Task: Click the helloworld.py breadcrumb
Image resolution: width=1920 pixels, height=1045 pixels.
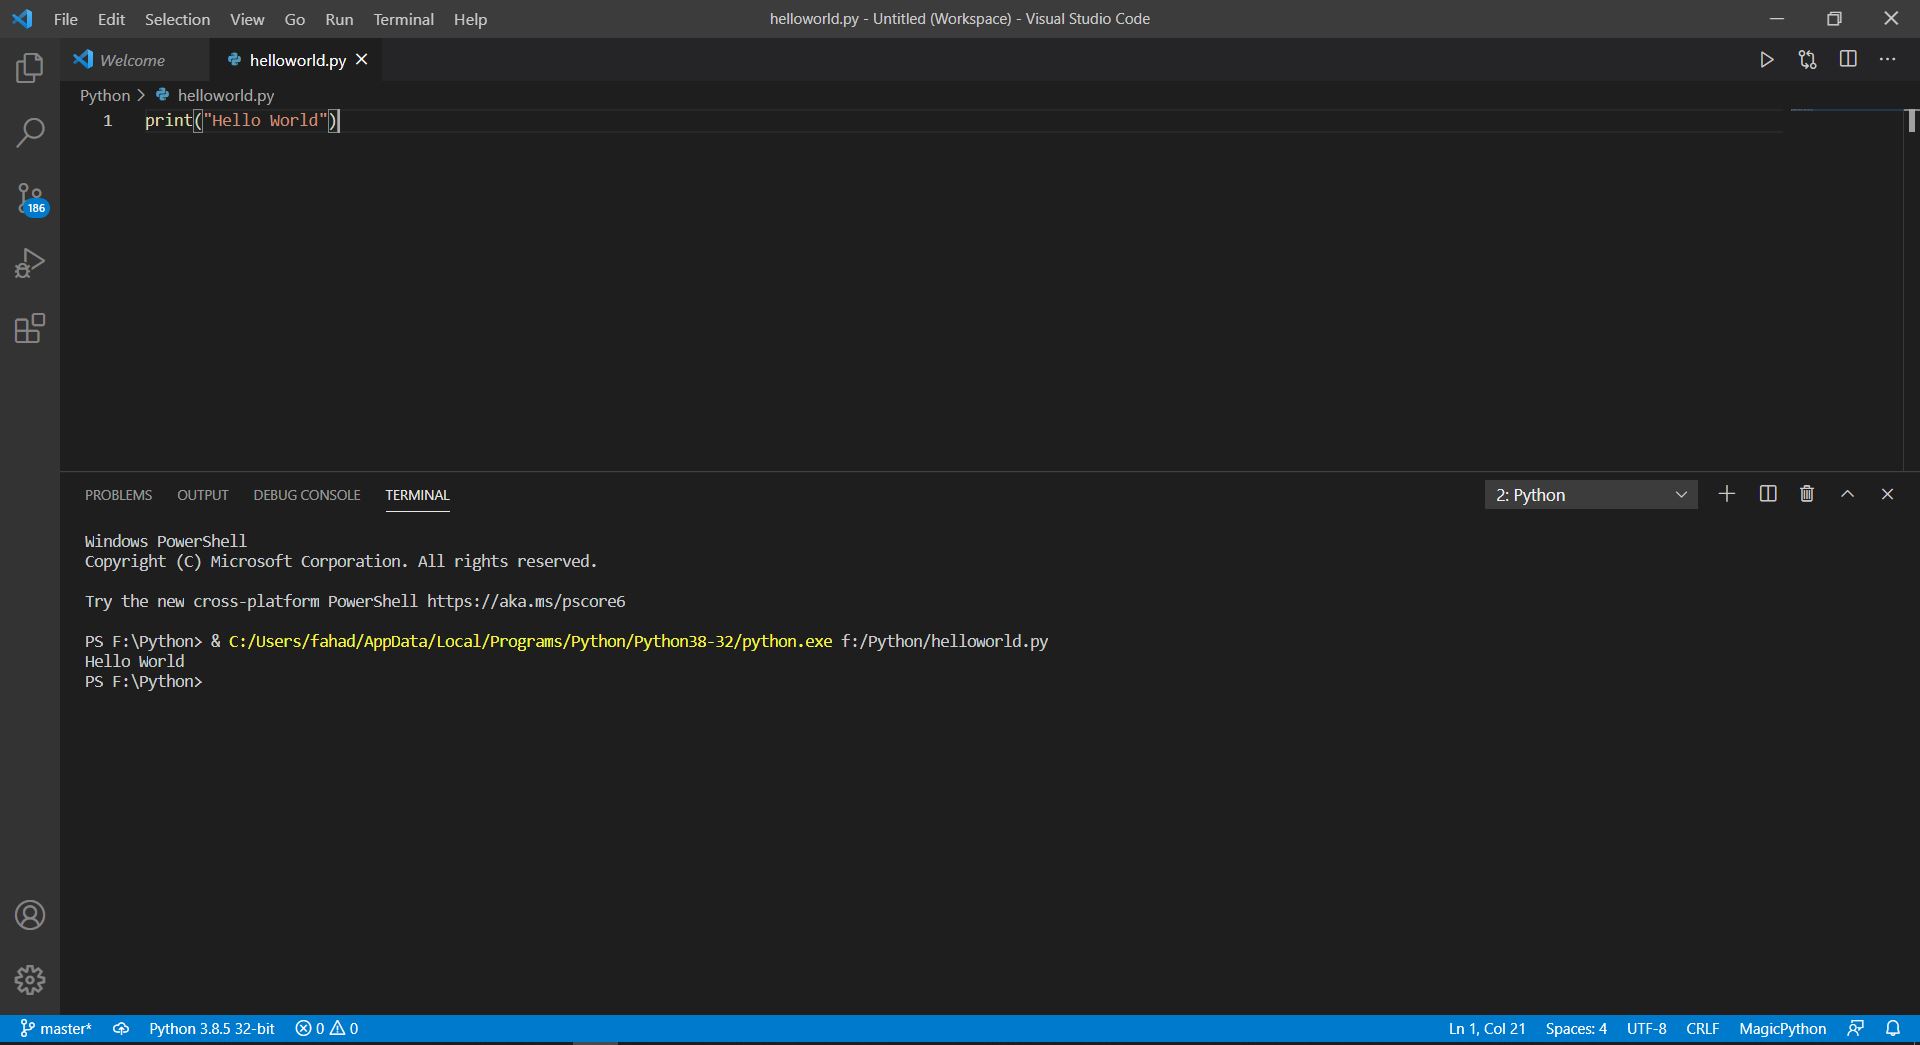Action: tap(215, 95)
